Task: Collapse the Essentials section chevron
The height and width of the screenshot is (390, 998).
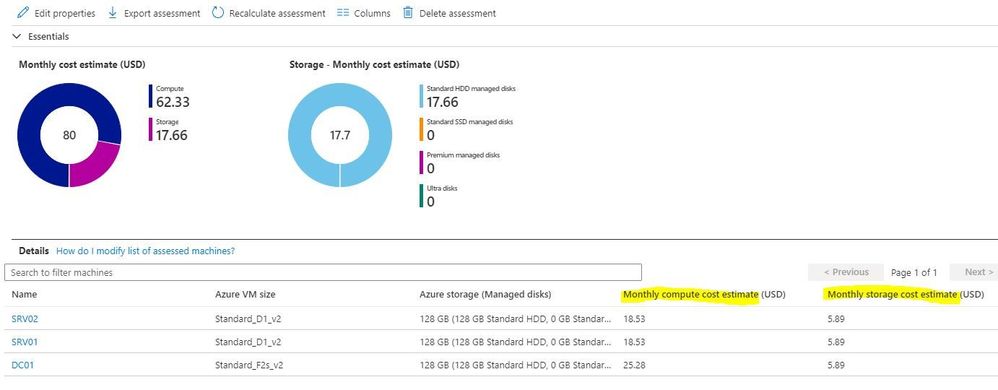Action: tap(17, 37)
